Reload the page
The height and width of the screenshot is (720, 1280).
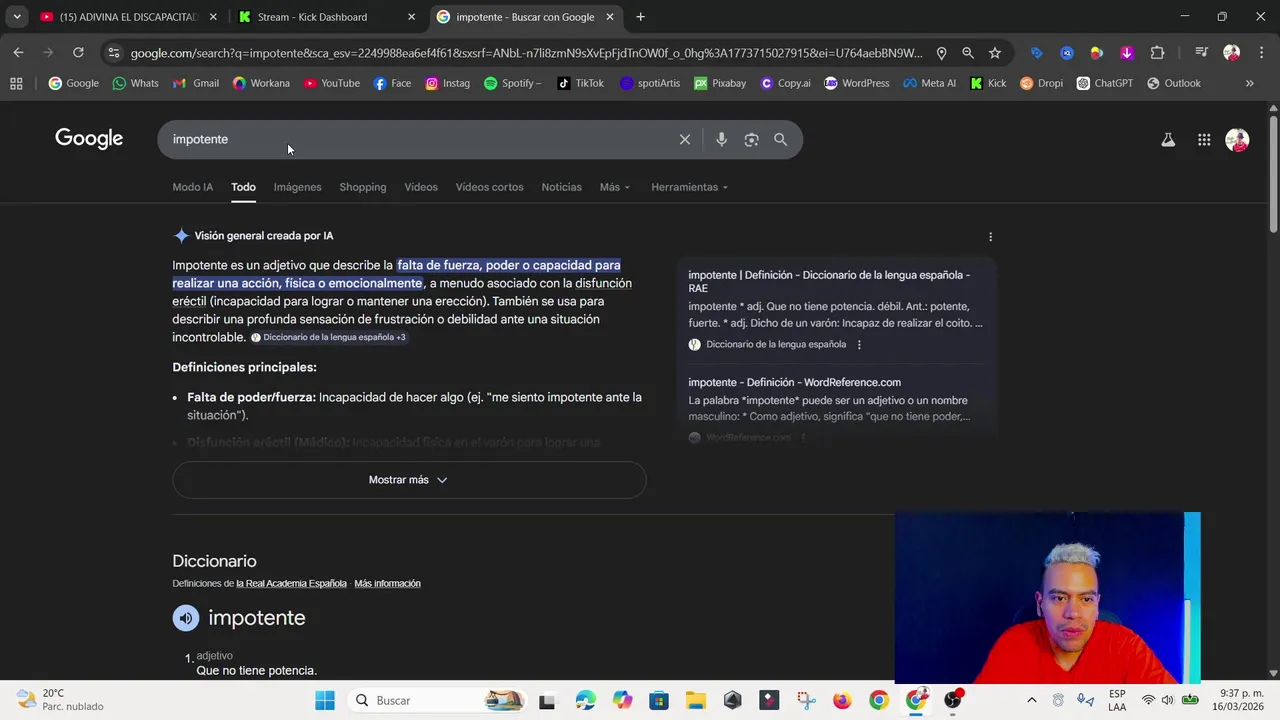[x=78, y=53]
